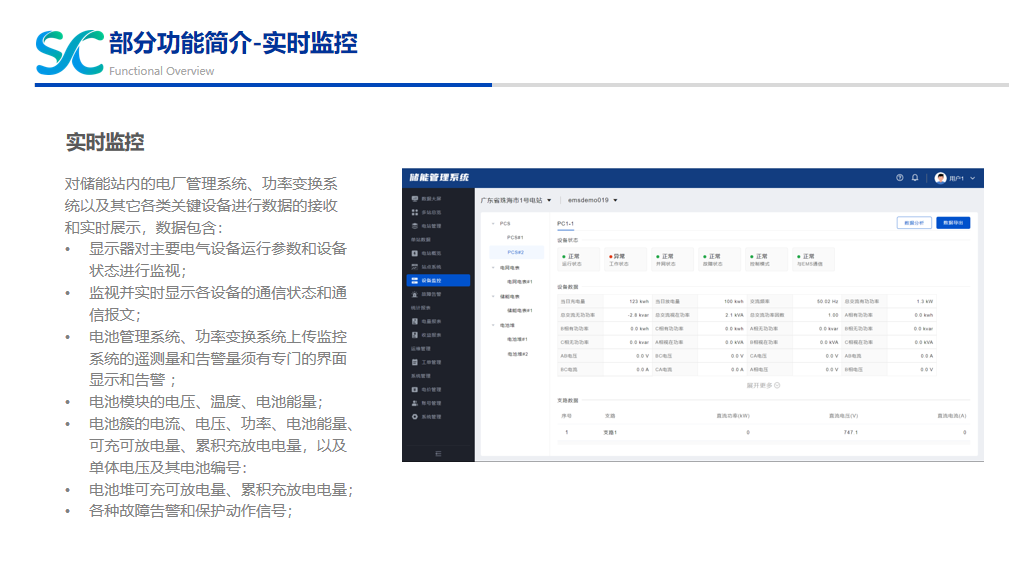Click the 用户1 avatar icon
This screenshot has height=576, width=1033.
940,178
